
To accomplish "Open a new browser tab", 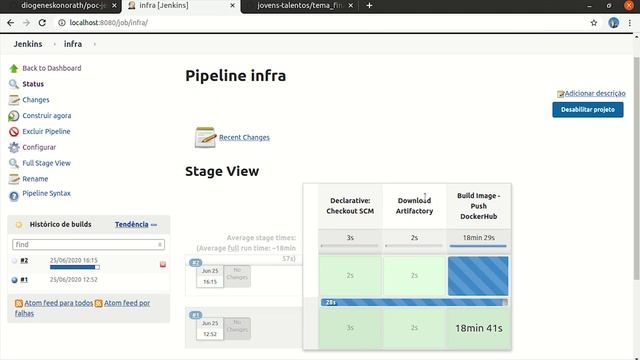I will point(369,5).
